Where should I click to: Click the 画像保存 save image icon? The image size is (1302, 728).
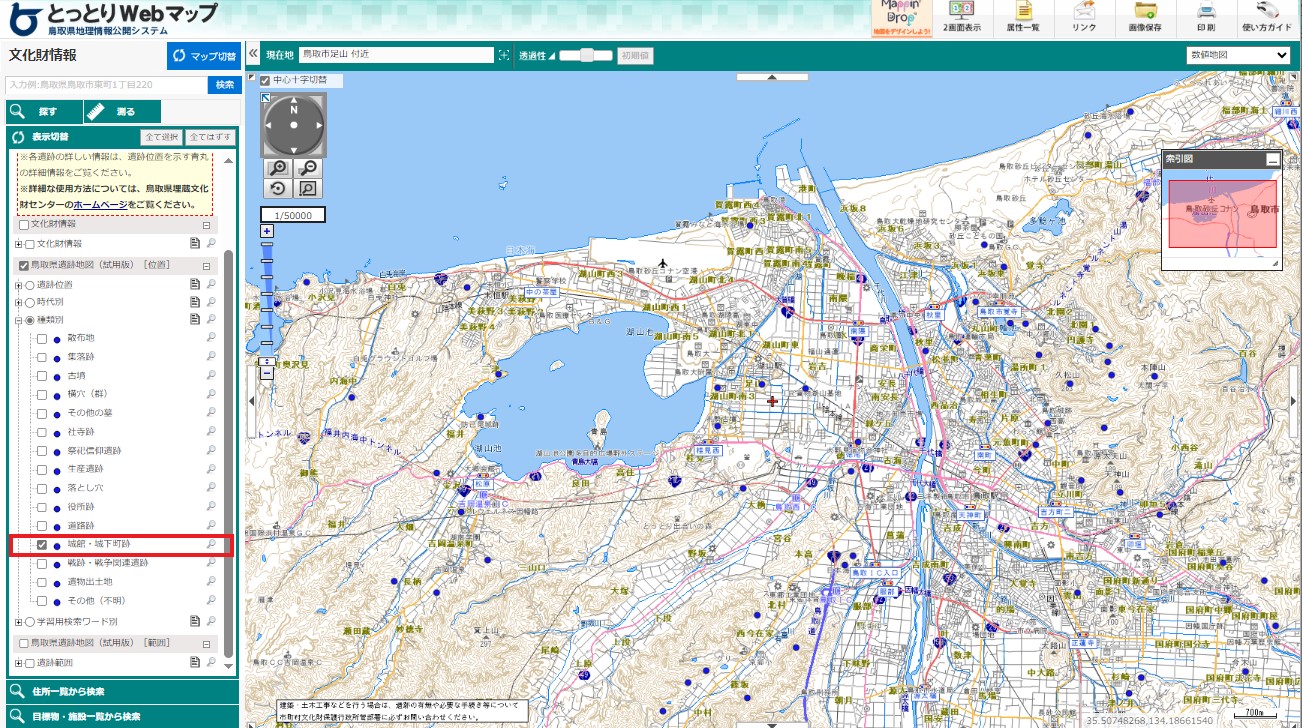coord(1145,19)
